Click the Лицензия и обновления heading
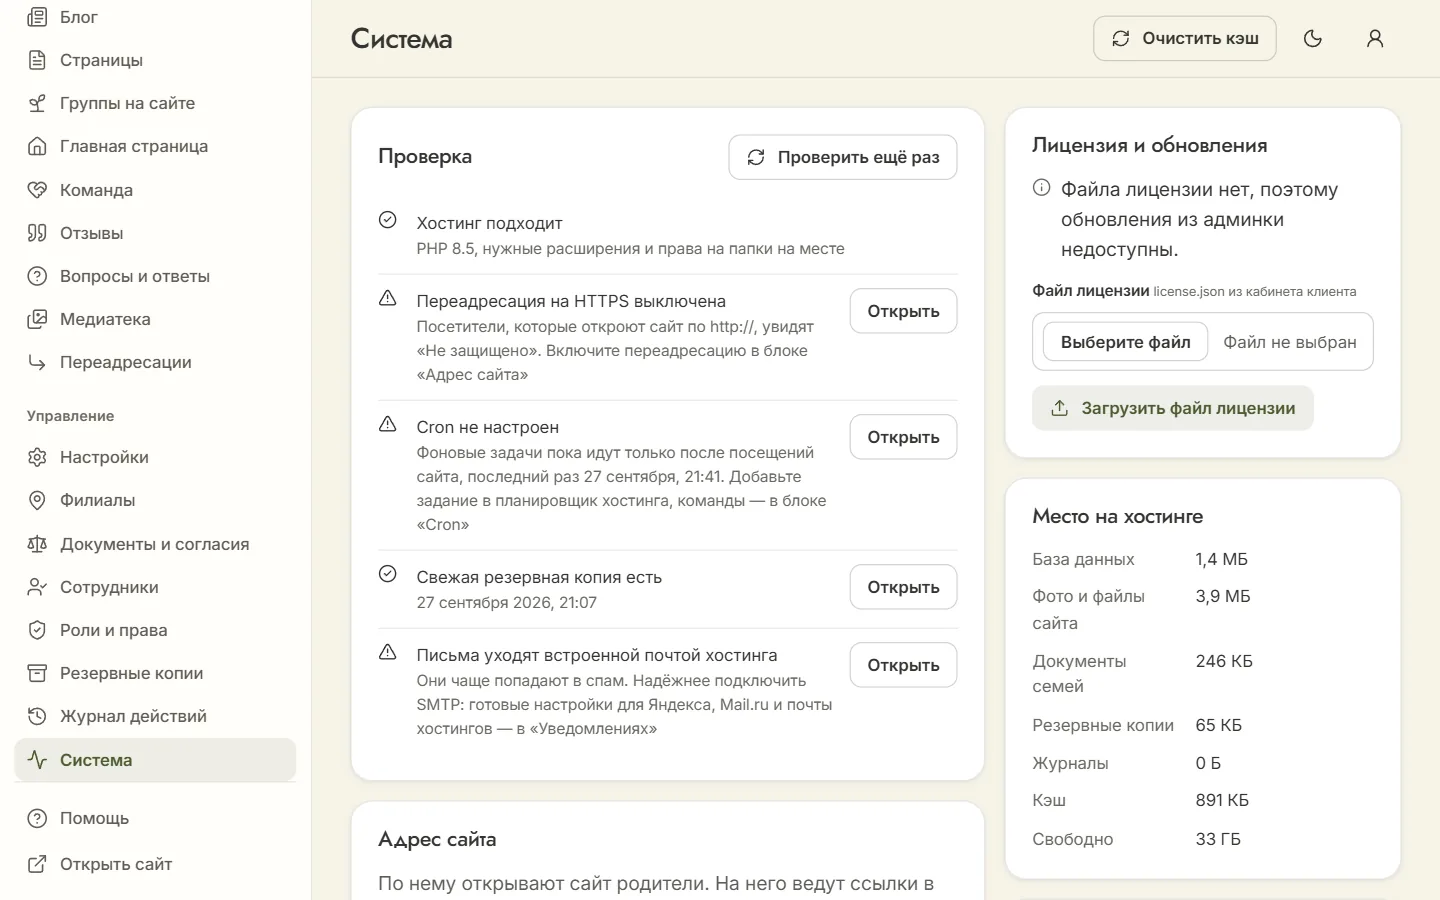Viewport: 1440px width, 900px height. click(x=1150, y=145)
